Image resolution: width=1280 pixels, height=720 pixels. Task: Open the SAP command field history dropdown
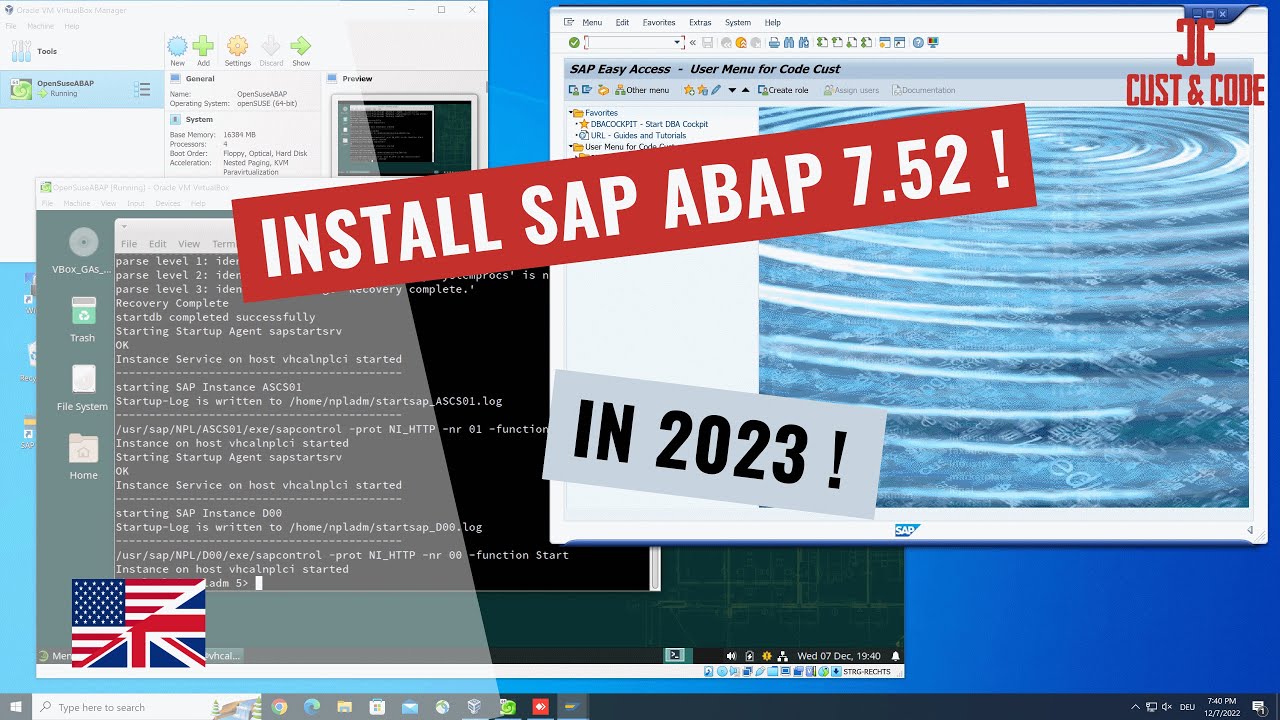tap(677, 42)
